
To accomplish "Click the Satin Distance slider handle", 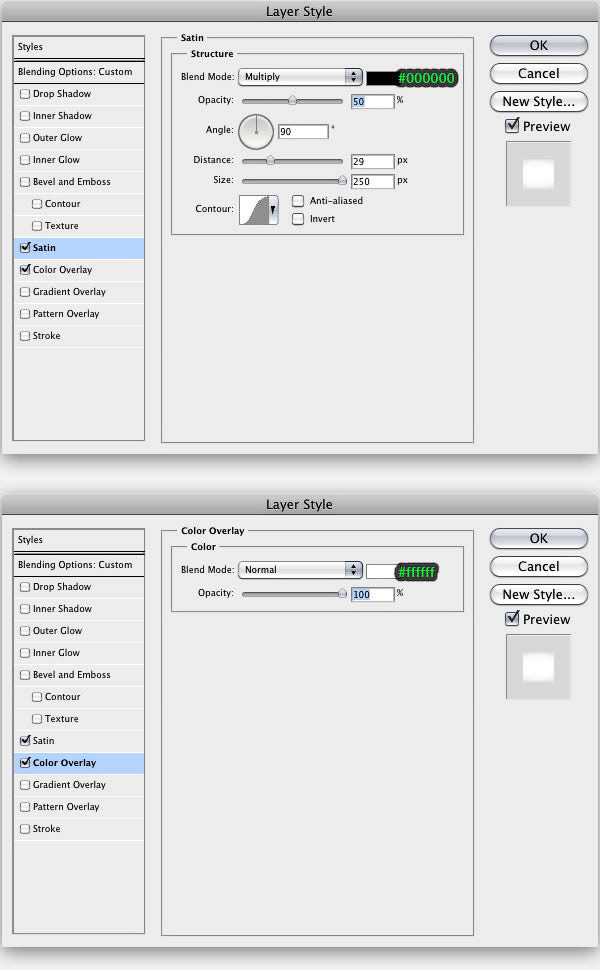I will (x=270, y=161).
